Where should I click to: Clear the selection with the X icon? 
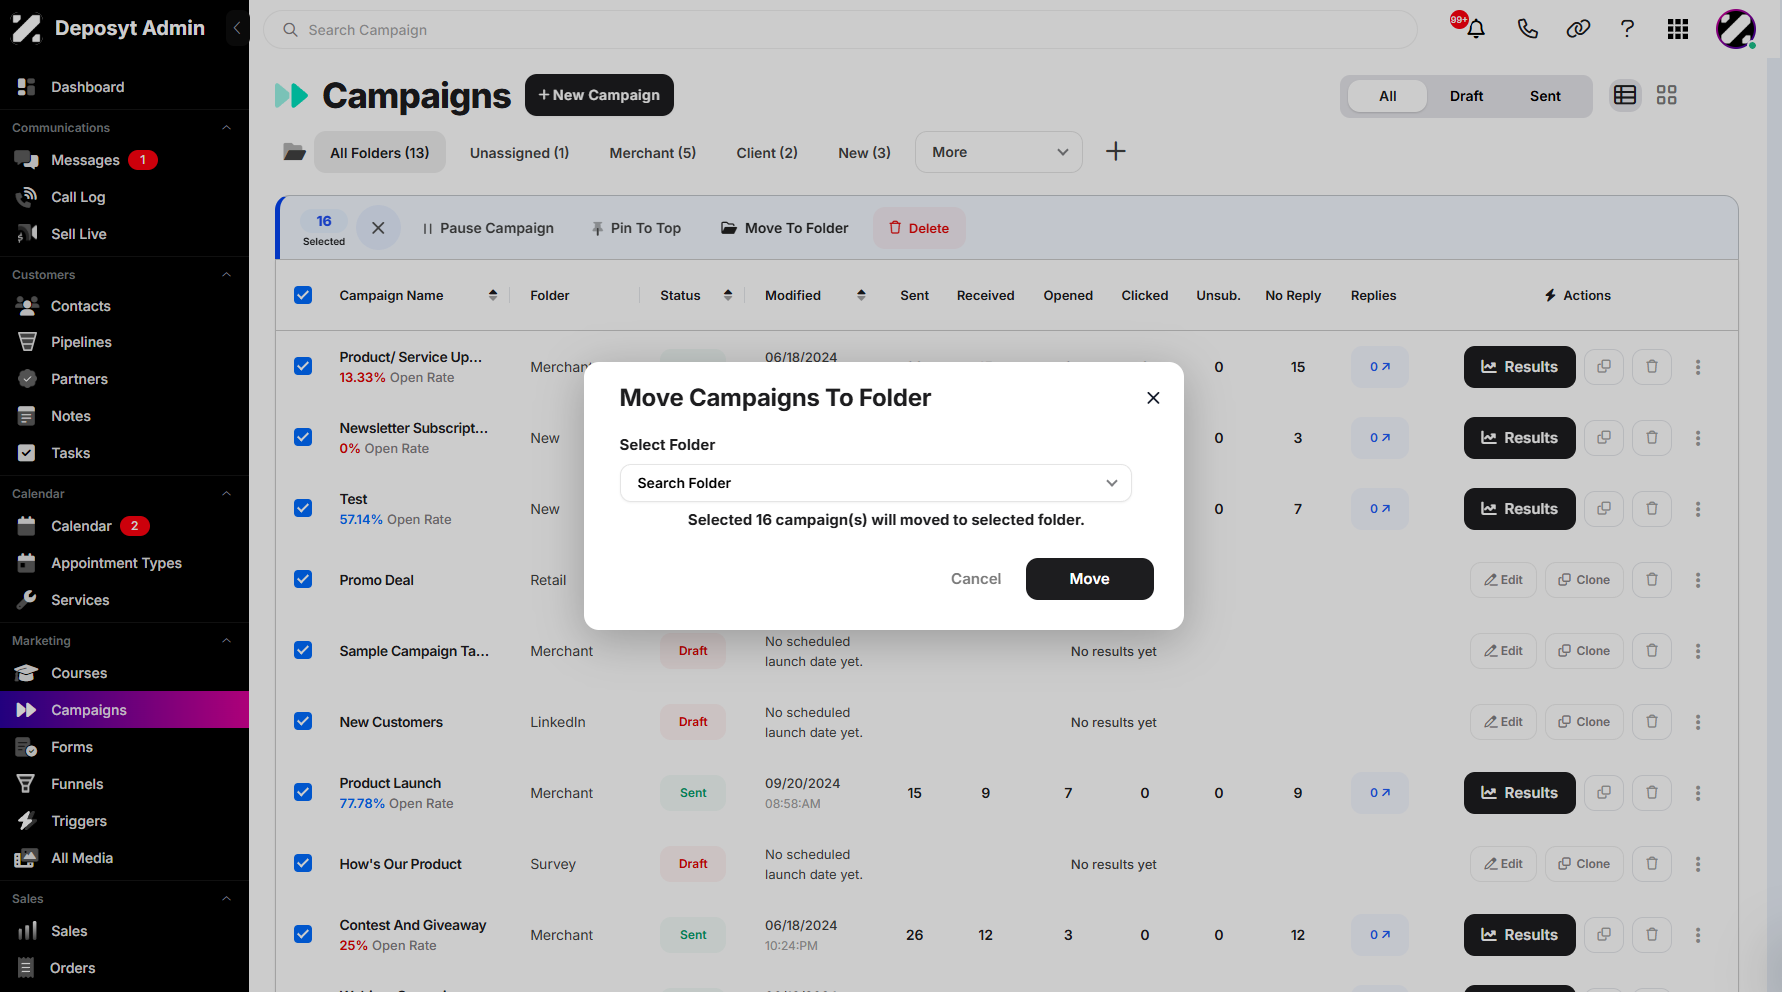click(378, 228)
